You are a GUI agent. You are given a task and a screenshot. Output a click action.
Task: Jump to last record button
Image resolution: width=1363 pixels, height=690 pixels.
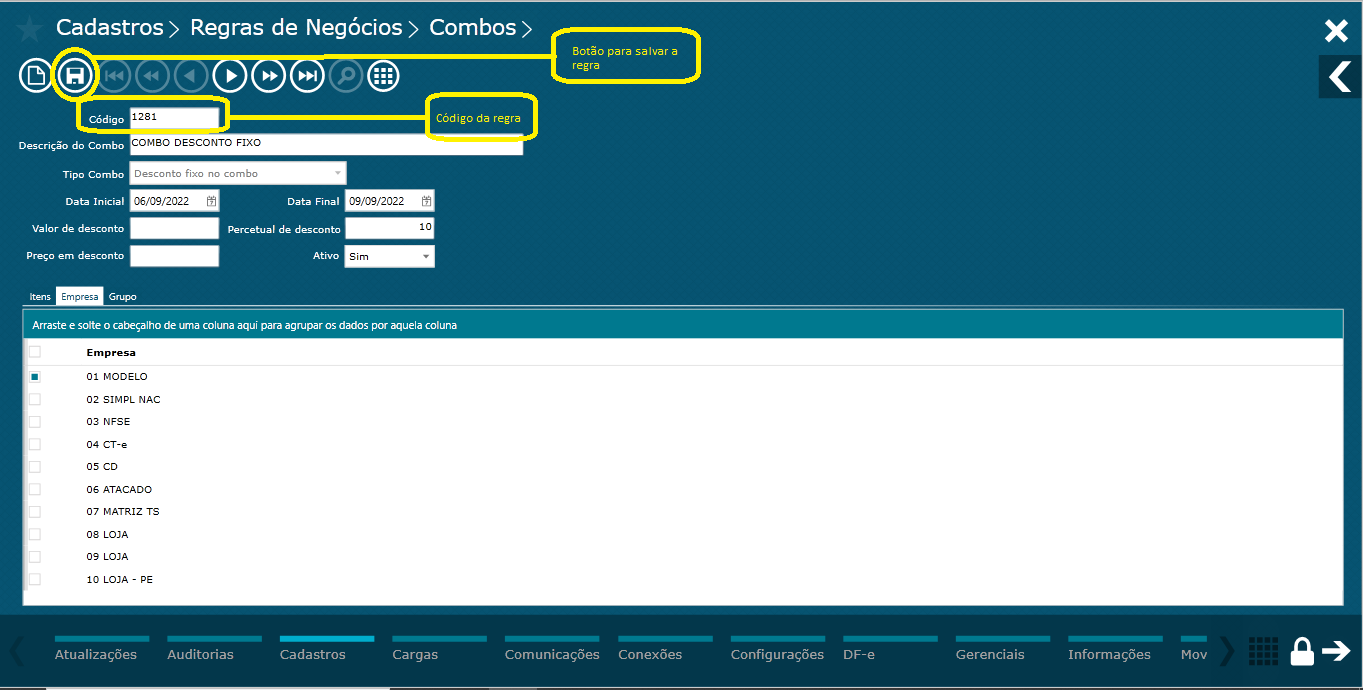307,76
